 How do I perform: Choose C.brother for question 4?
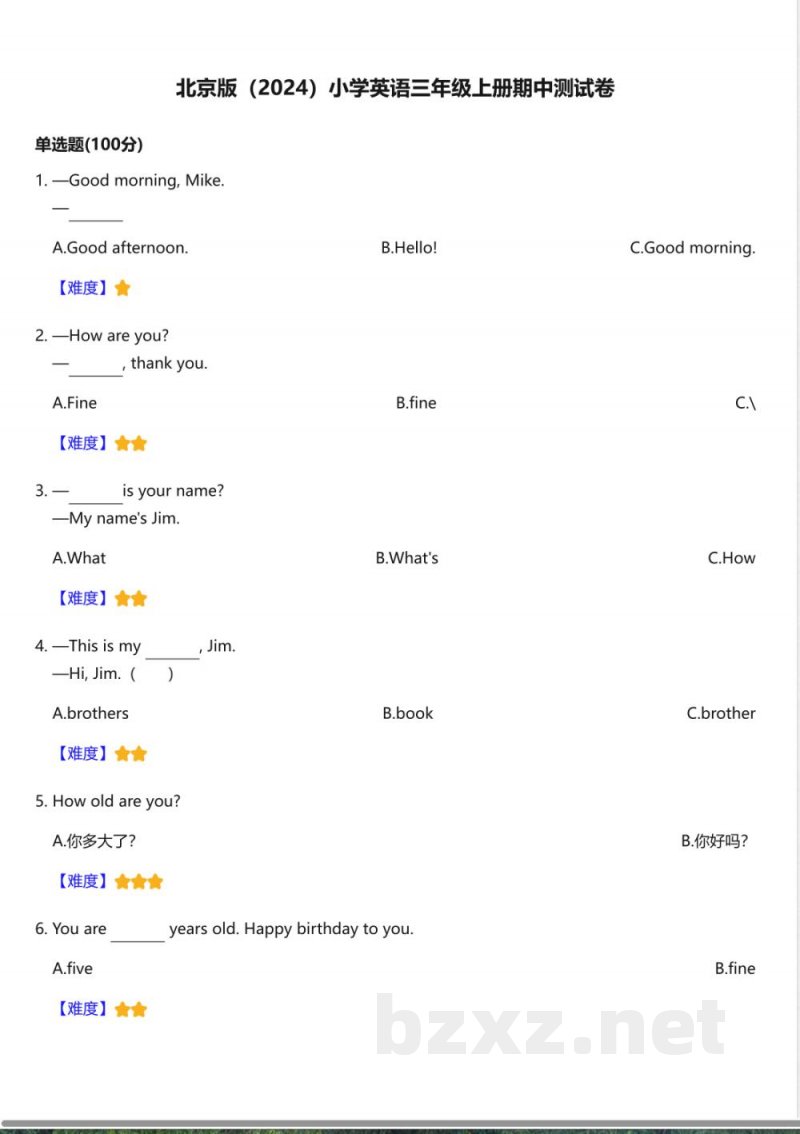point(720,714)
